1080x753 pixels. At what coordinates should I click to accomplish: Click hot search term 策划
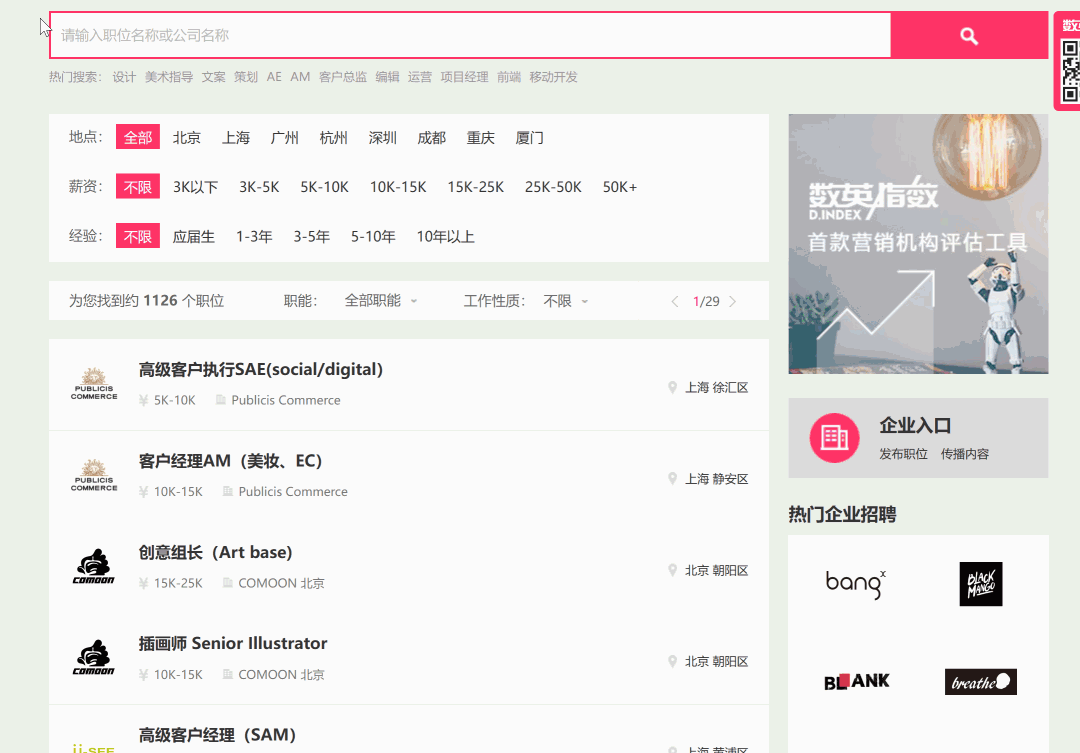(x=246, y=76)
